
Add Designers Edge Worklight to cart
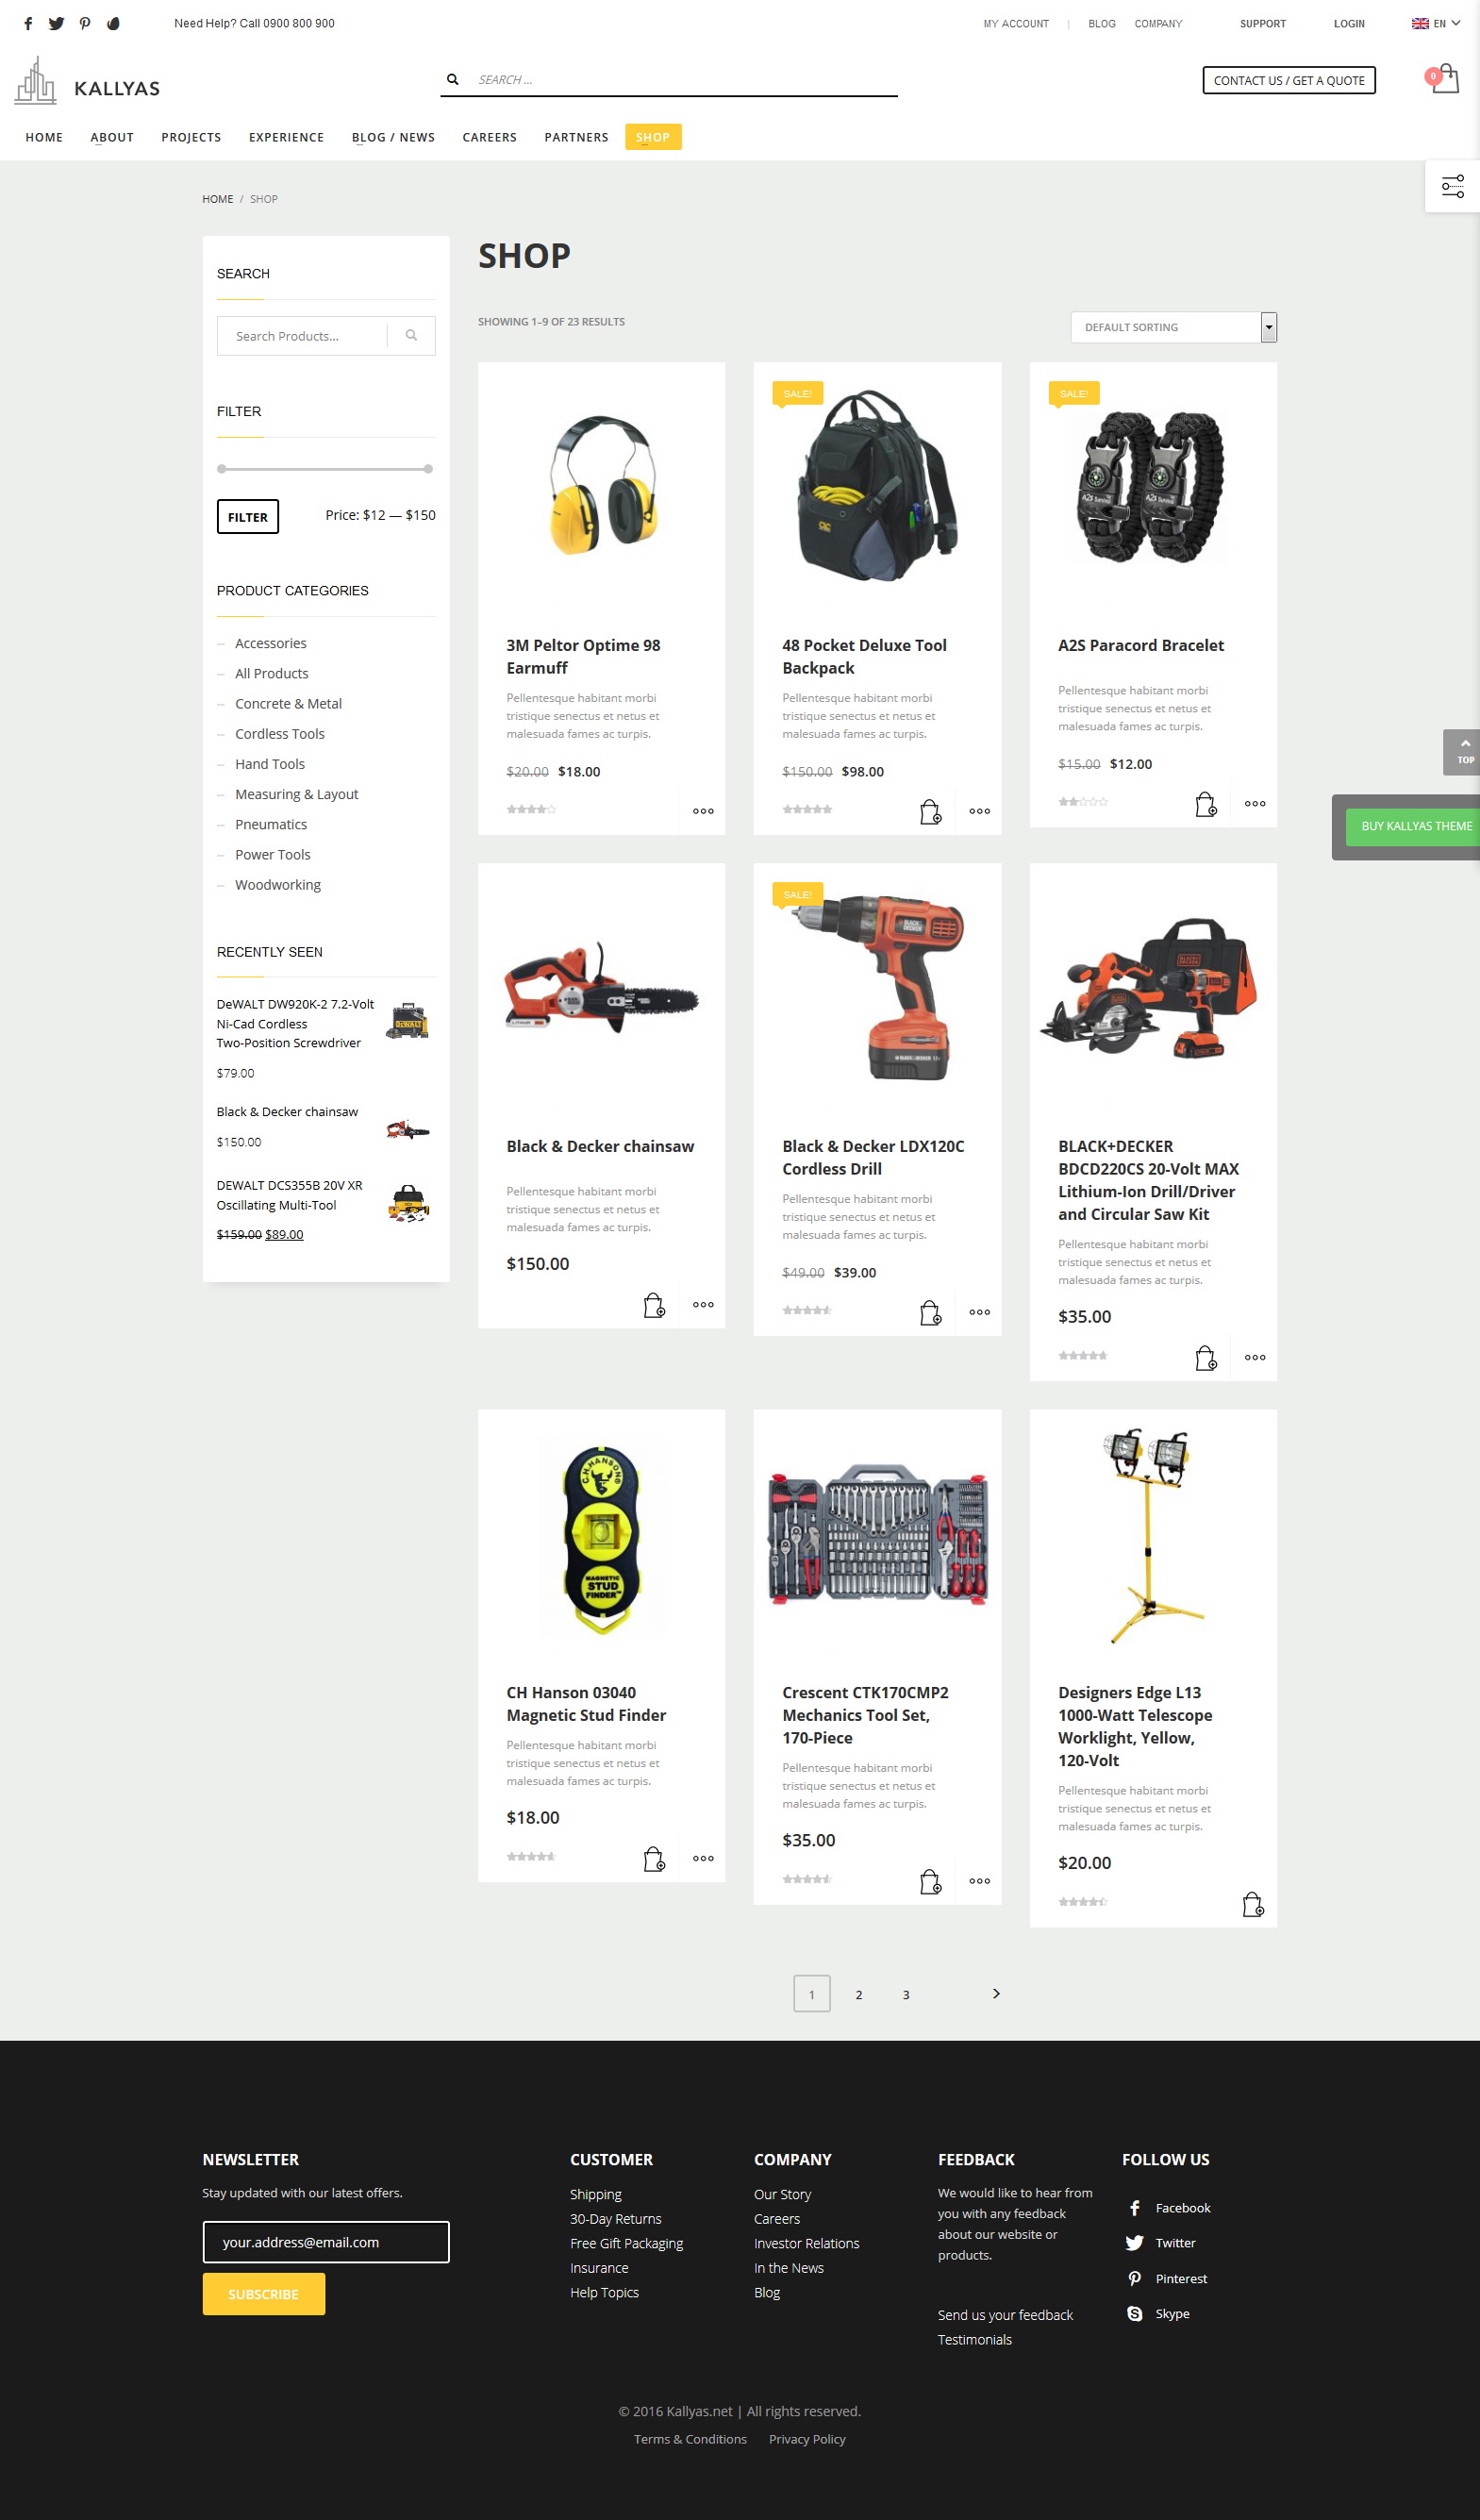click(x=1252, y=1905)
